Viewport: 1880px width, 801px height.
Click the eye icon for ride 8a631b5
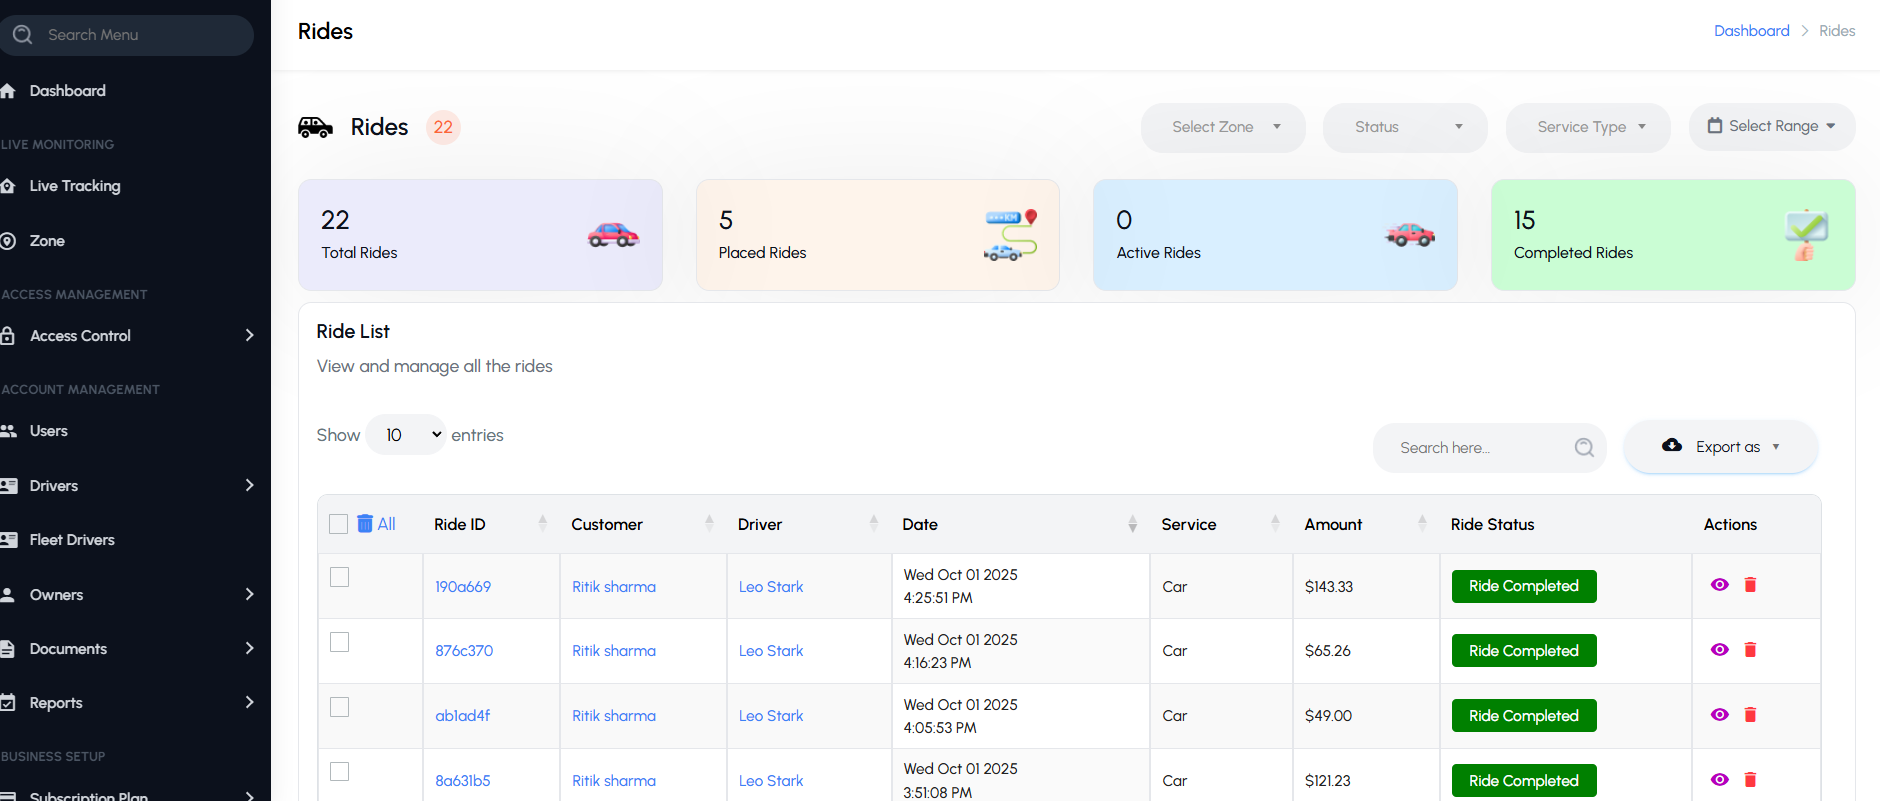point(1719,780)
